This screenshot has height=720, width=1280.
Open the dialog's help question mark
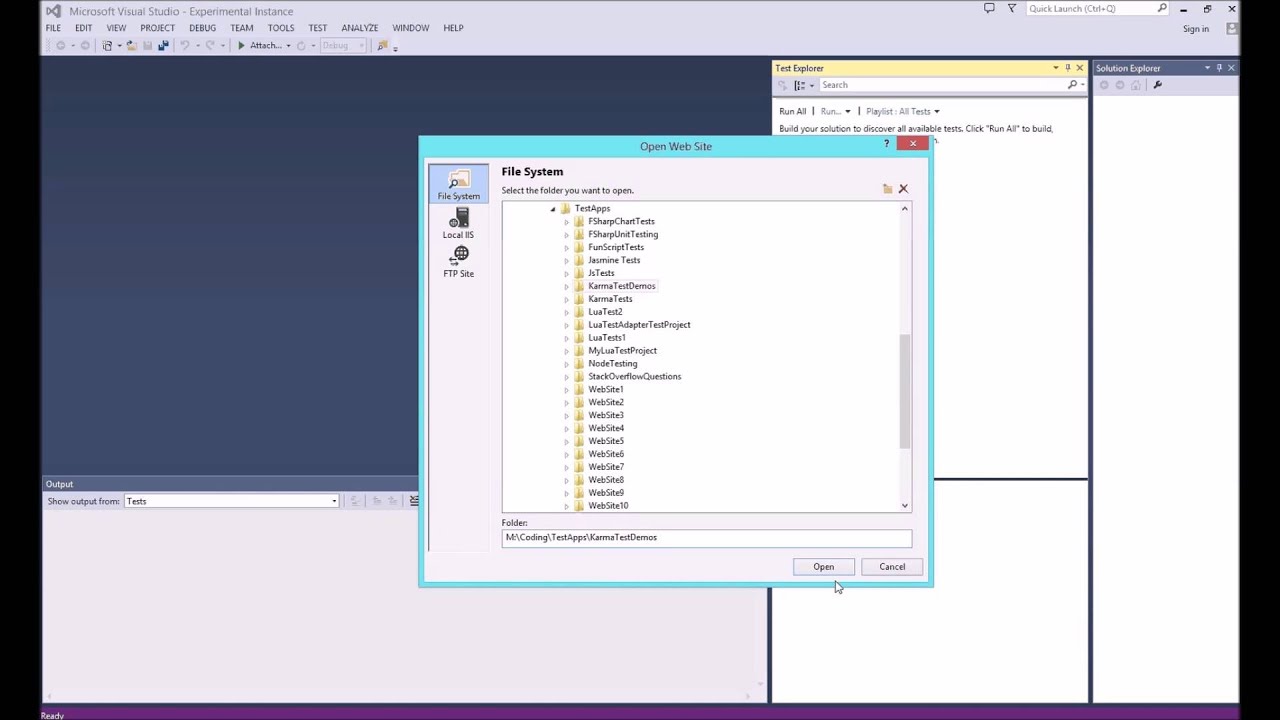pyautogui.click(x=886, y=145)
